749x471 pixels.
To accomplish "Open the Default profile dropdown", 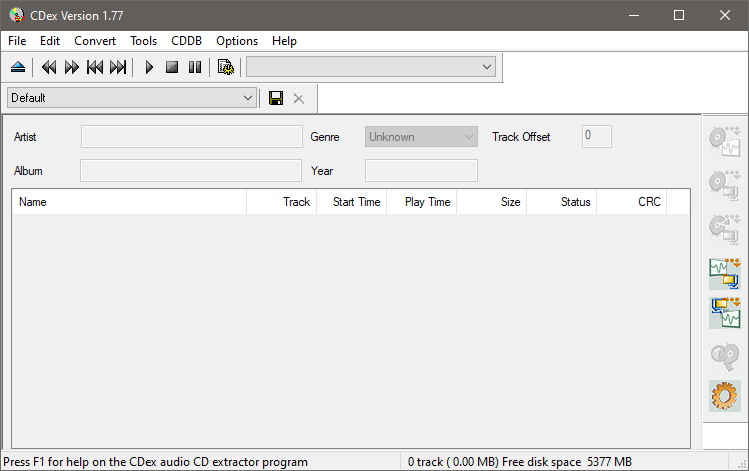I will (132, 98).
